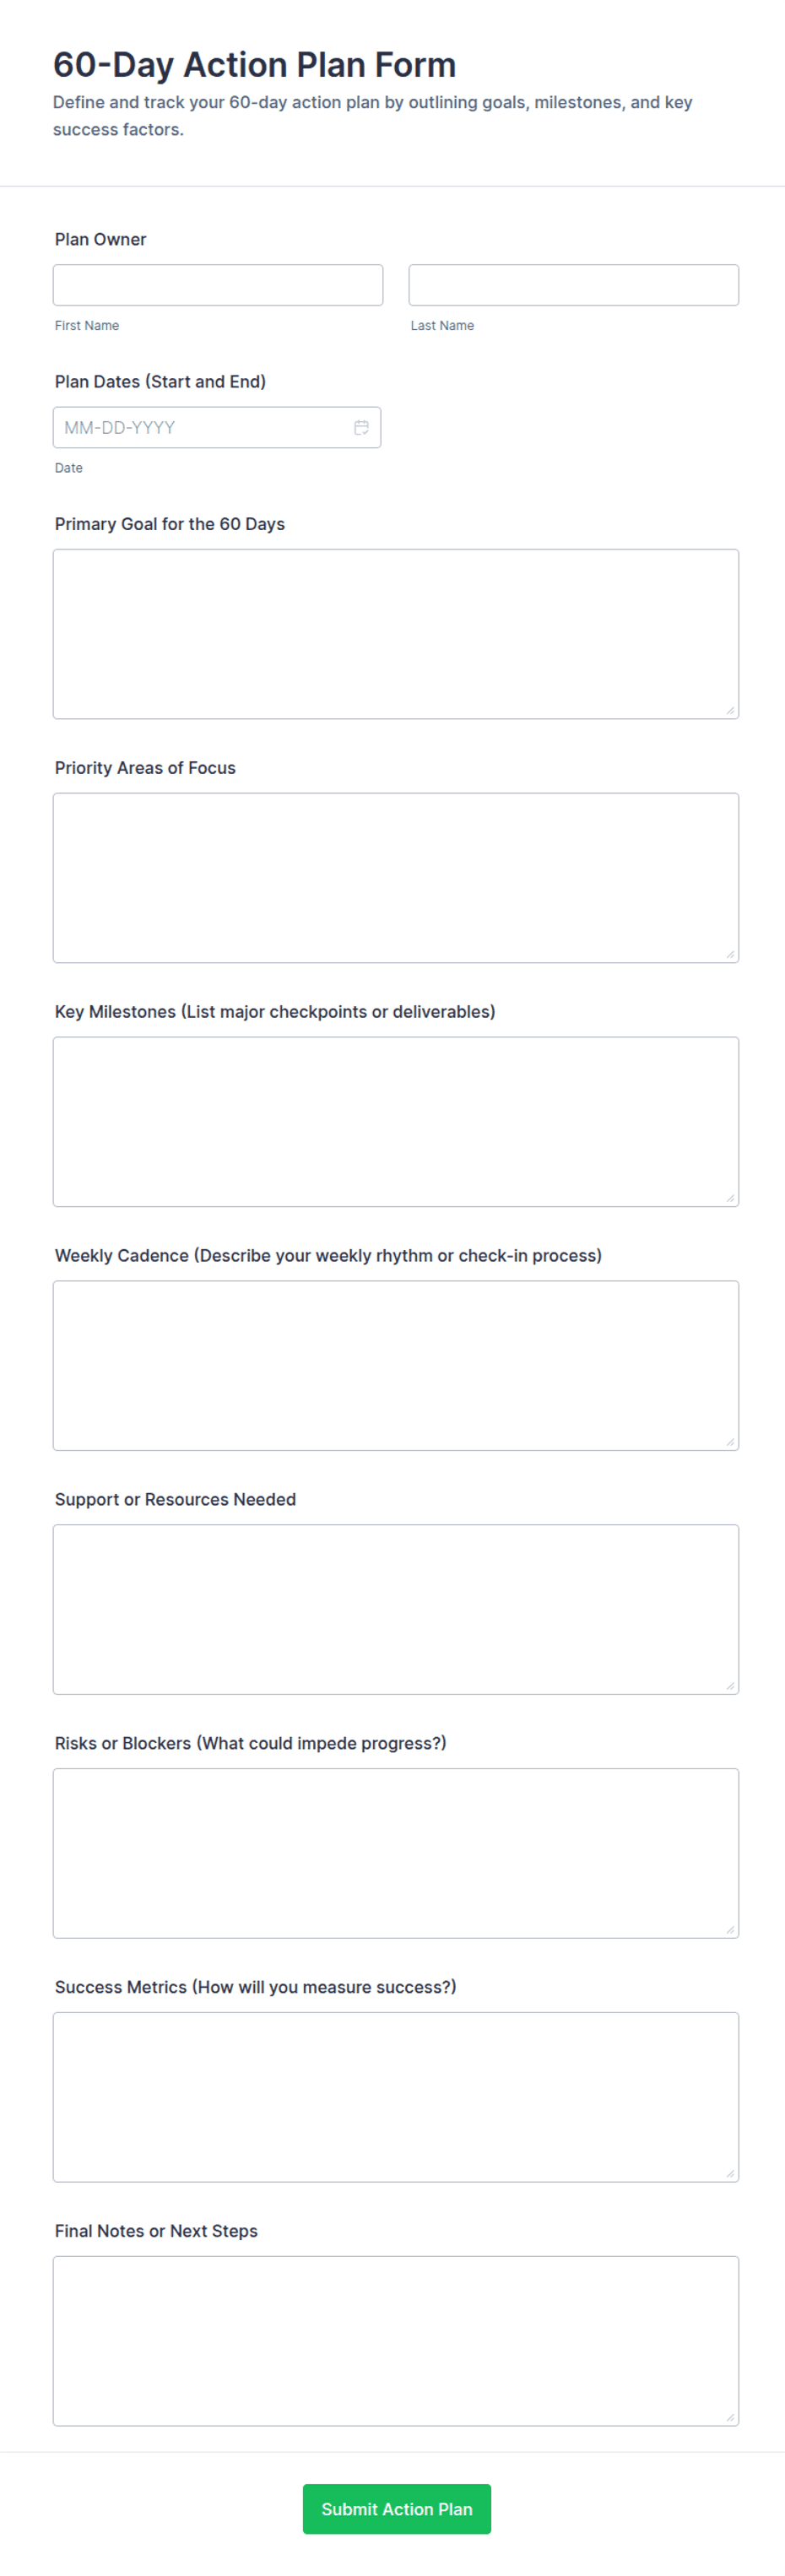The image size is (785, 2576).
Task: Click the Risks or Blockers text area
Action: coord(396,1854)
